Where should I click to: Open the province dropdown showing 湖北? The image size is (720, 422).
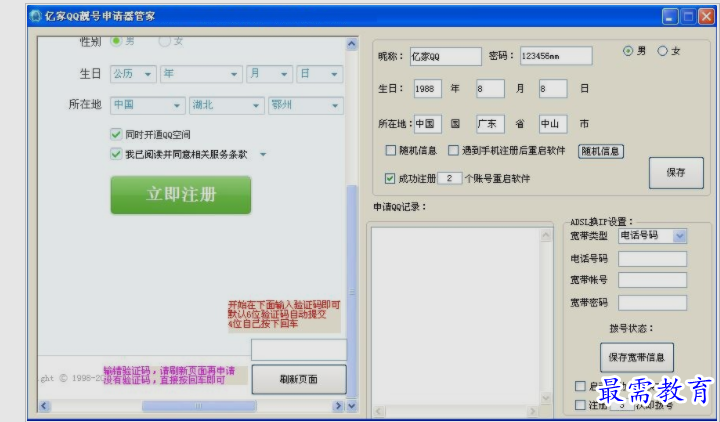point(226,105)
